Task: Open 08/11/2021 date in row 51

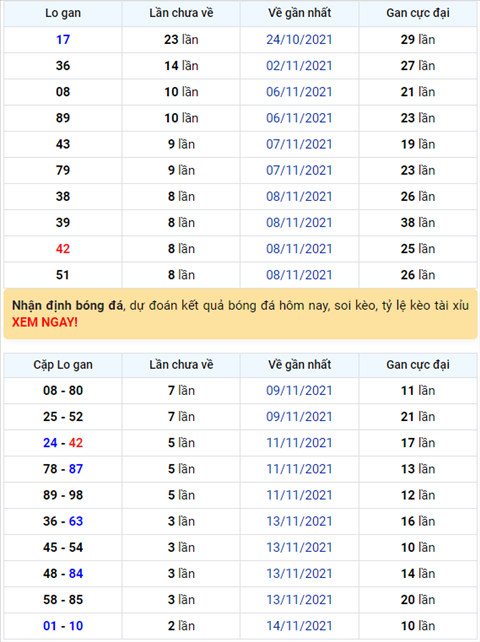Action: pos(299,275)
